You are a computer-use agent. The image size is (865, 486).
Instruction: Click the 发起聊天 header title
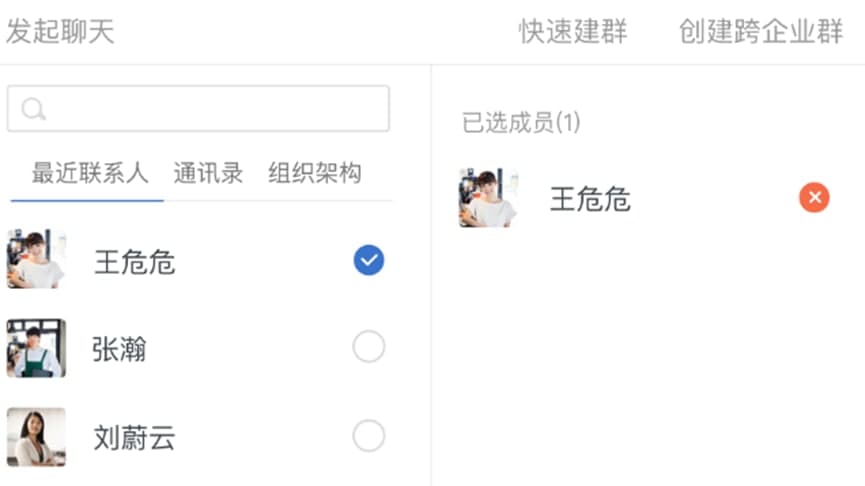pos(60,31)
